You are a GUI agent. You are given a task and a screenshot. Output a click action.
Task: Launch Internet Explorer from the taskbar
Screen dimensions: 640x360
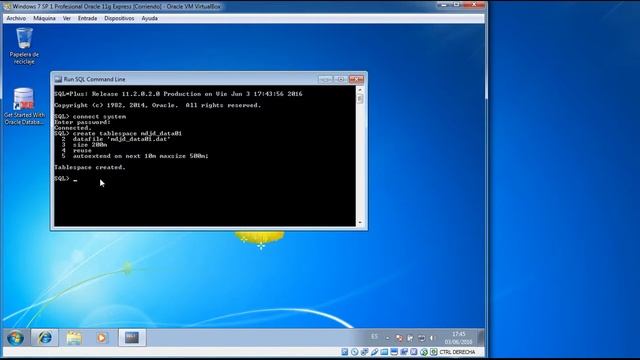click(x=44, y=338)
